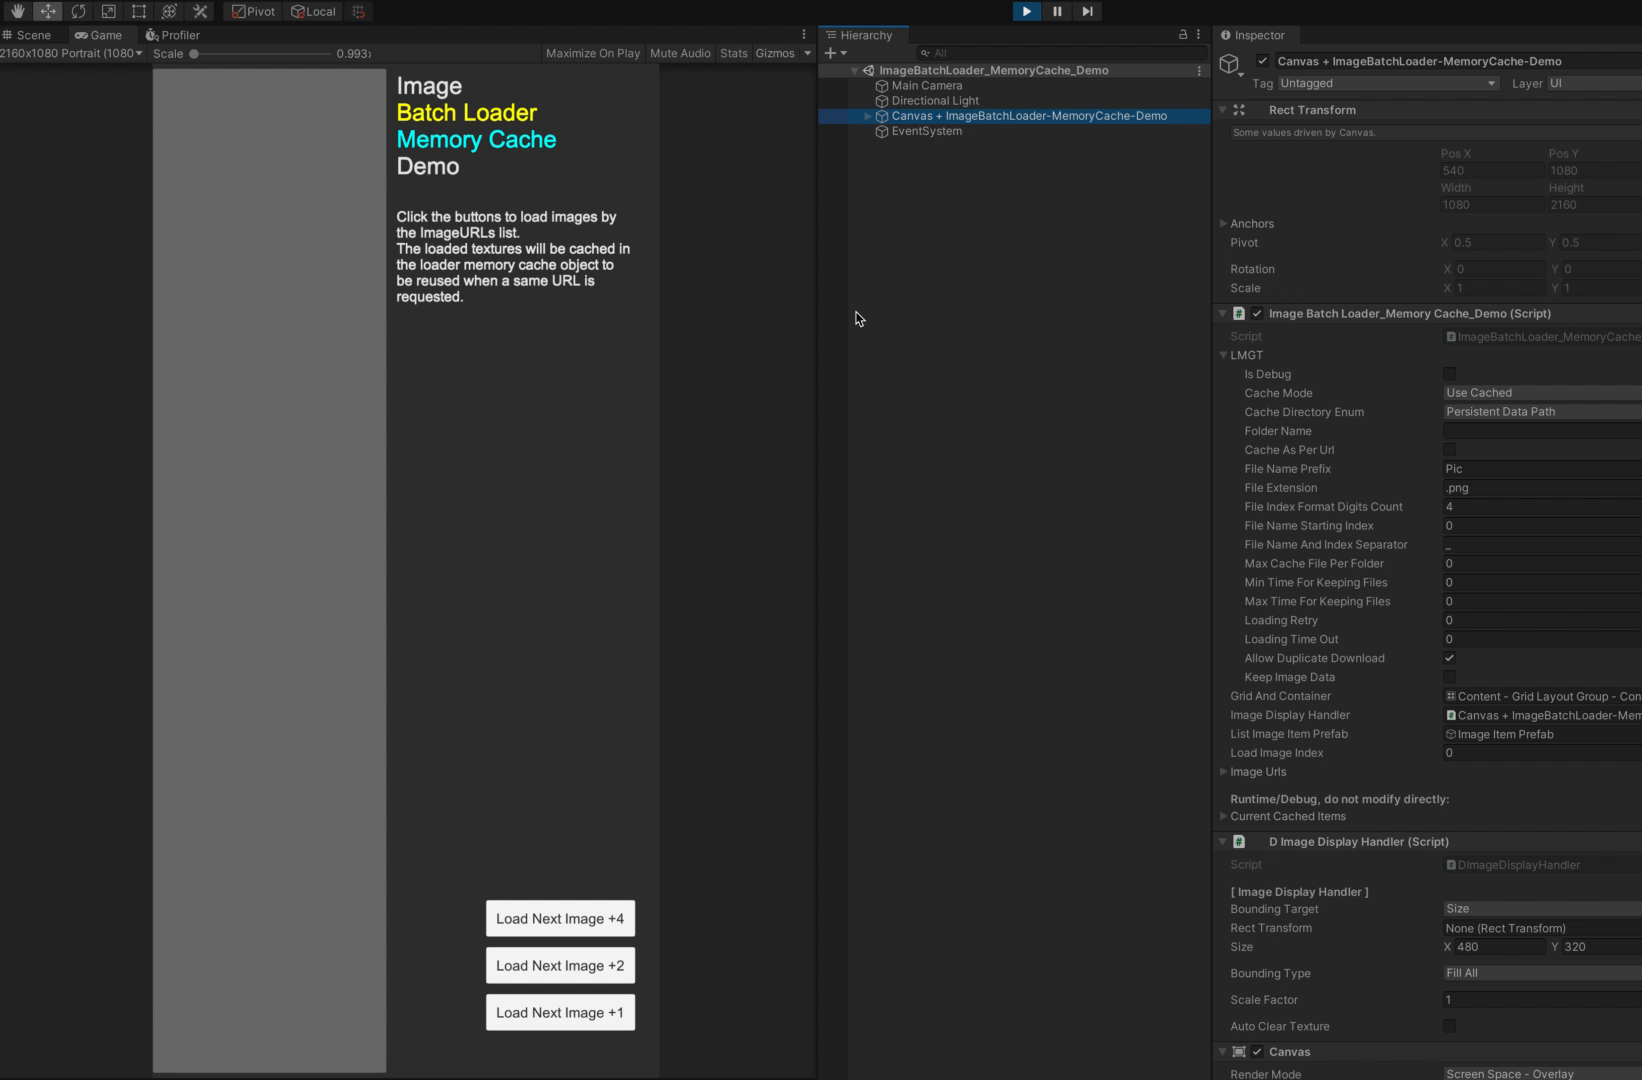Collapse the LMGT section
Image resolution: width=1642 pixels, height=1080 pixels.
coord(1223,355)
